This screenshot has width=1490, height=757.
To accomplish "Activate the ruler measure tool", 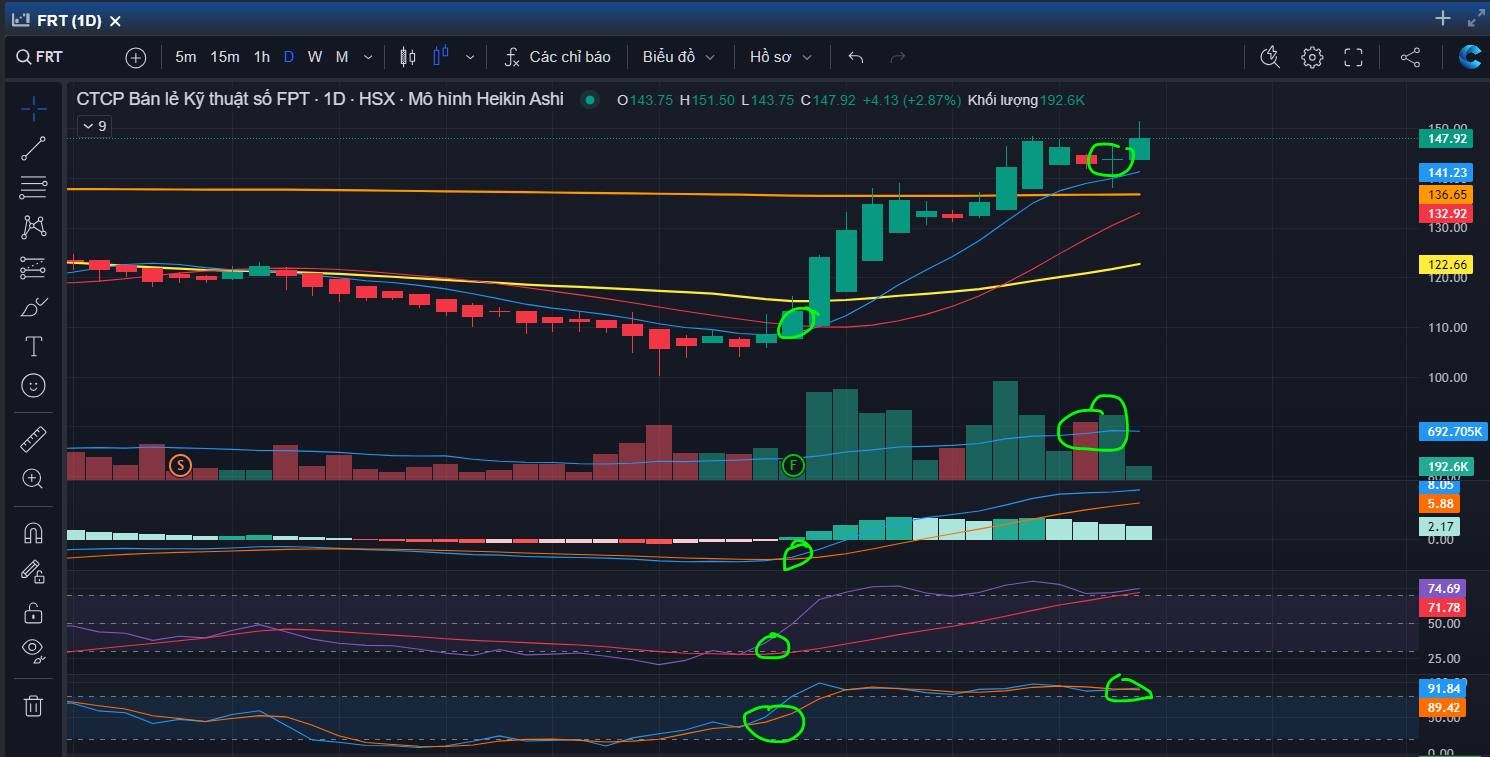I will coord(34,439).
